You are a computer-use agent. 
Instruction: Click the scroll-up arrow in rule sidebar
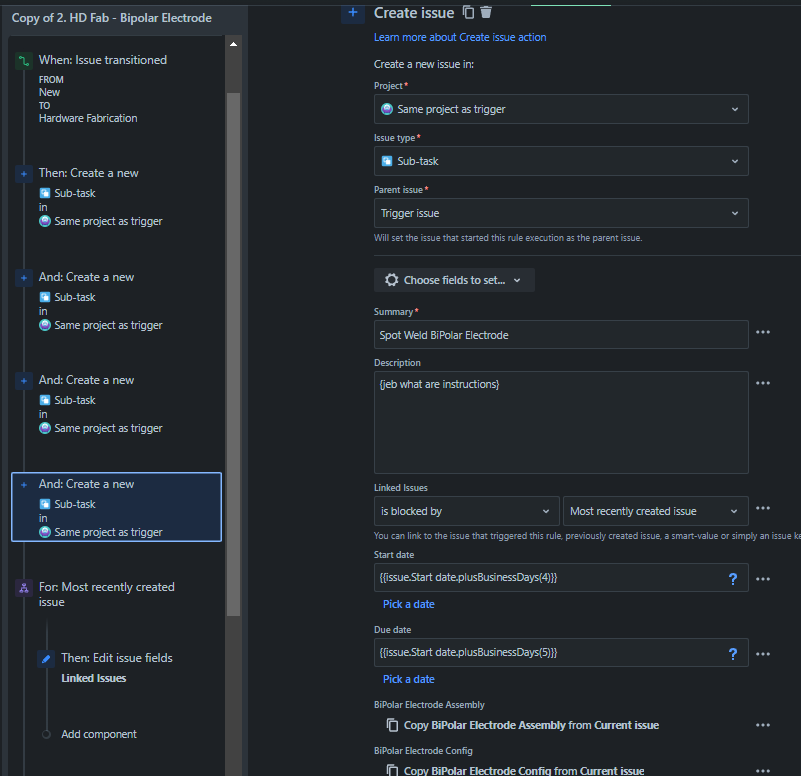tap(233, 44)
